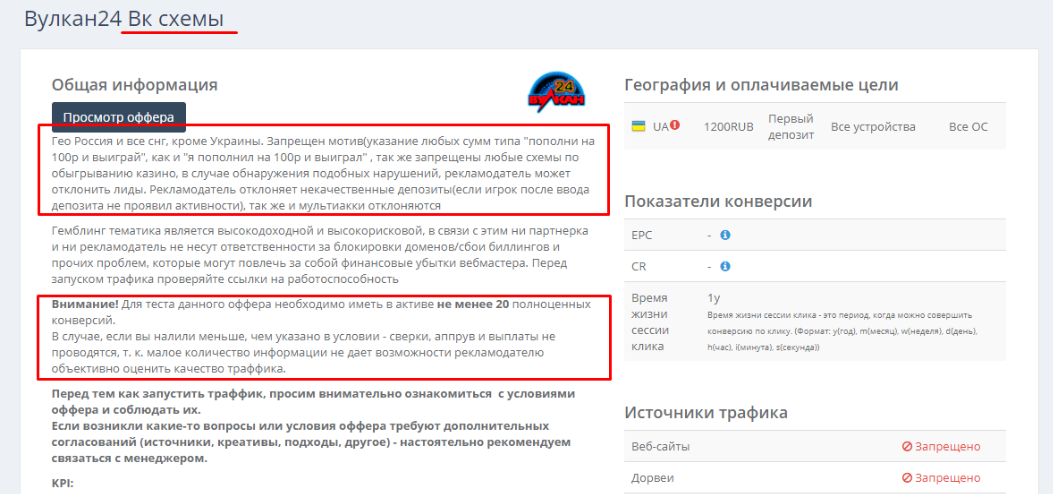Click the Вулкан 24 logo image
This screenshot has height=494, width=1053.
point(557,90)
